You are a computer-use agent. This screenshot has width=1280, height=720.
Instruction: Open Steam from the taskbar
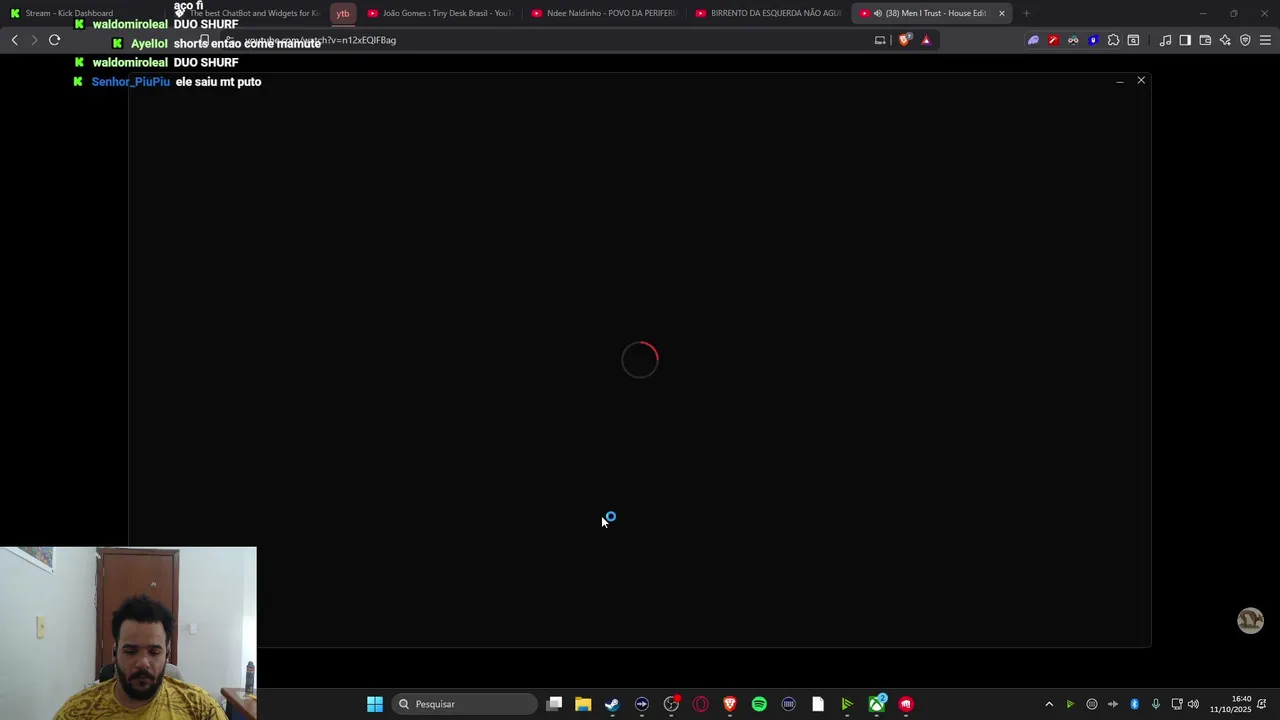612,704
